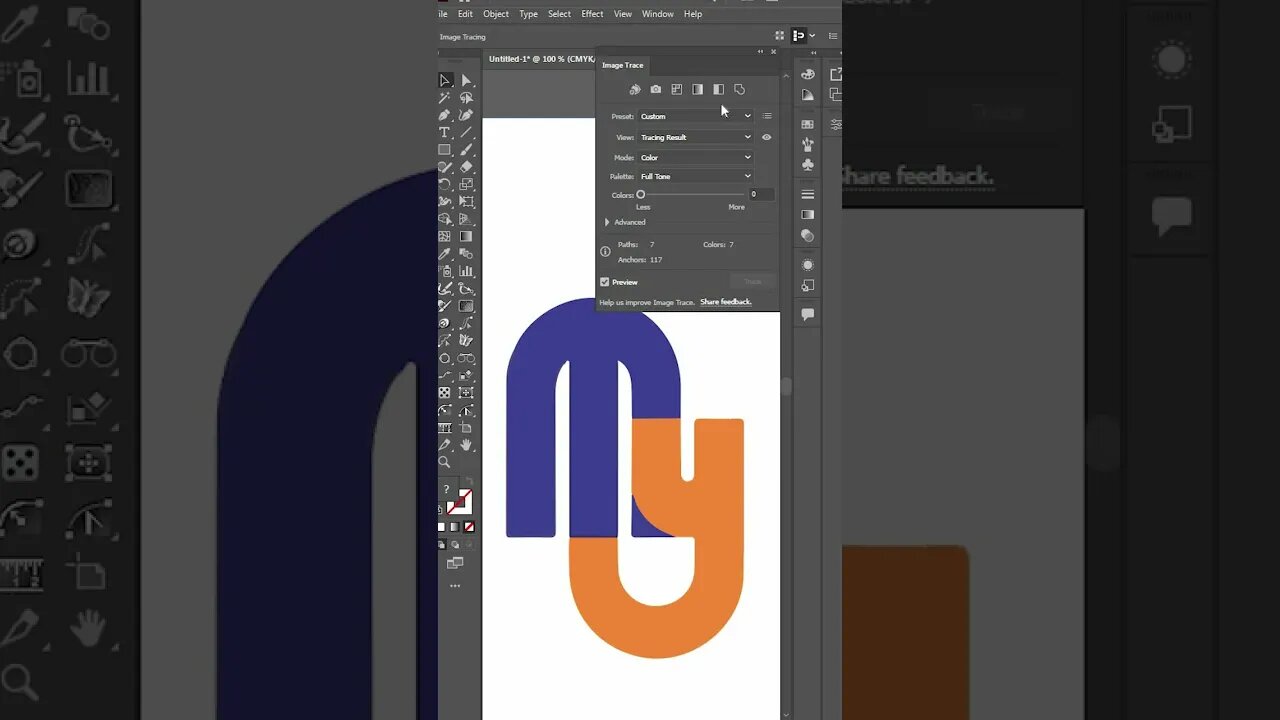This screenshot has height=720, width=1280.
Task: Open the workspace switcher dropdown arrow
Action: click(811, 36)
